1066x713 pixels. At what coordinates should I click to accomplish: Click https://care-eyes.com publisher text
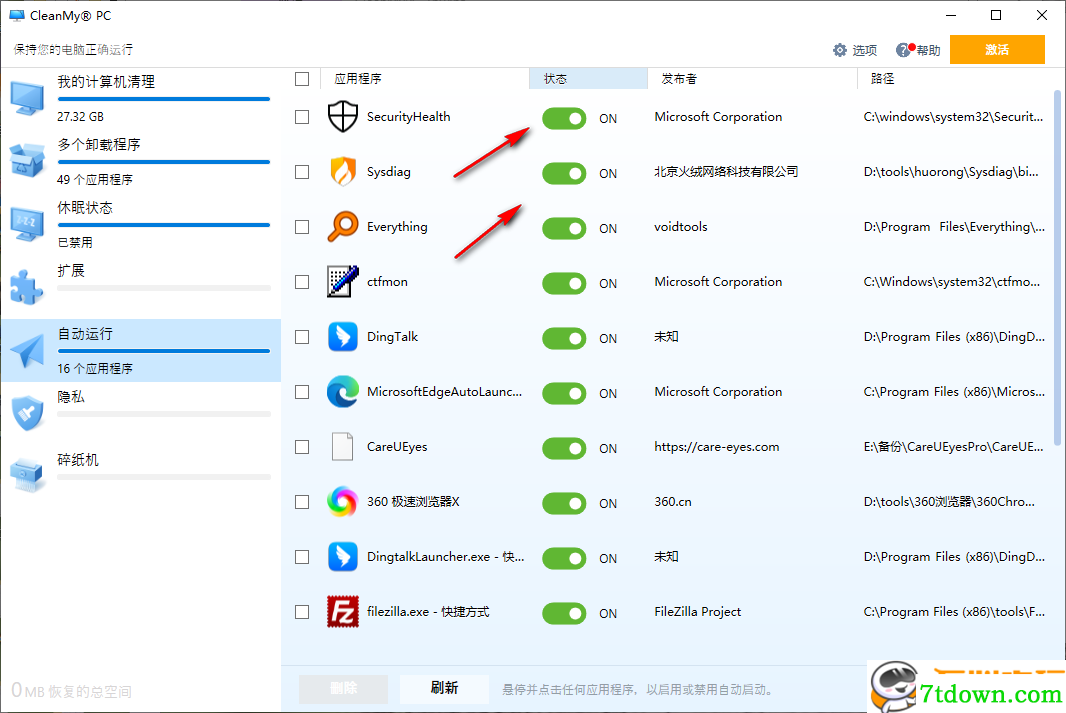[x=717, y=447]
